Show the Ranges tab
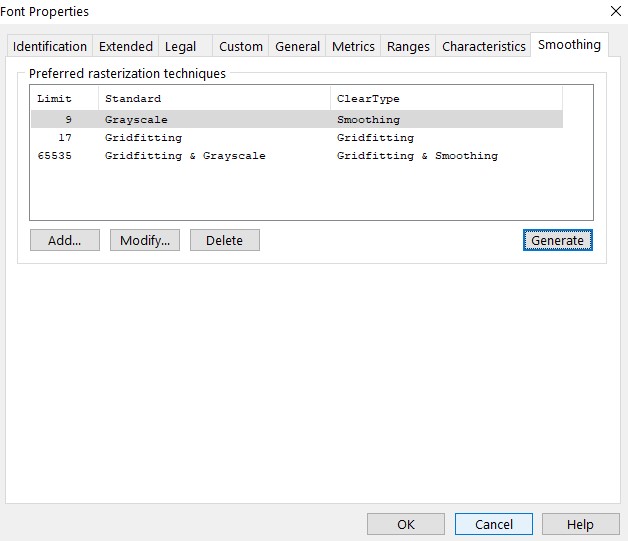Viewport: 628px width, 541px height. coord(408,46)
